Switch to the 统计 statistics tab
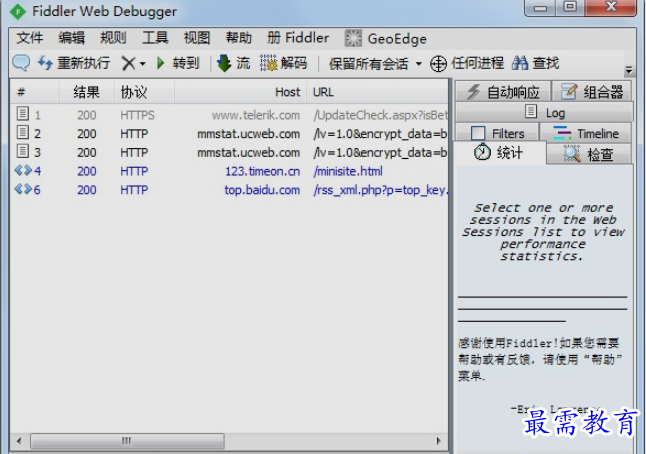The height and width of the screenshot is (454, 646). click(499, 153)
